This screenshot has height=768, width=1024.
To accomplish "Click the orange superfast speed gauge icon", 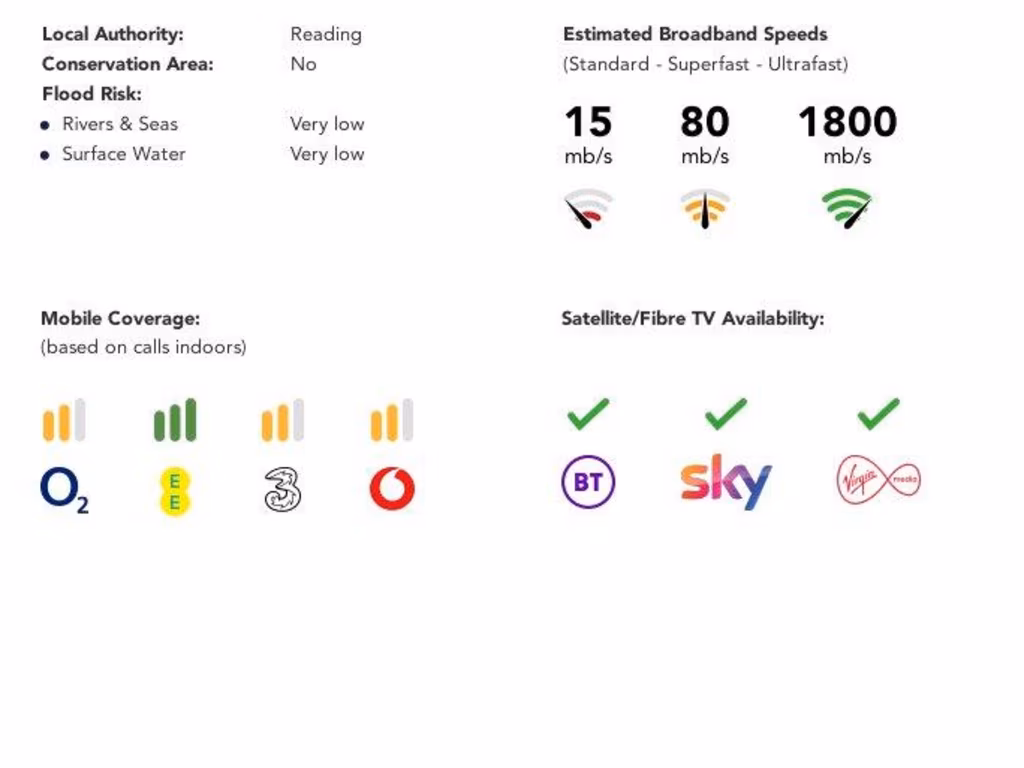I will click(705, 209).
